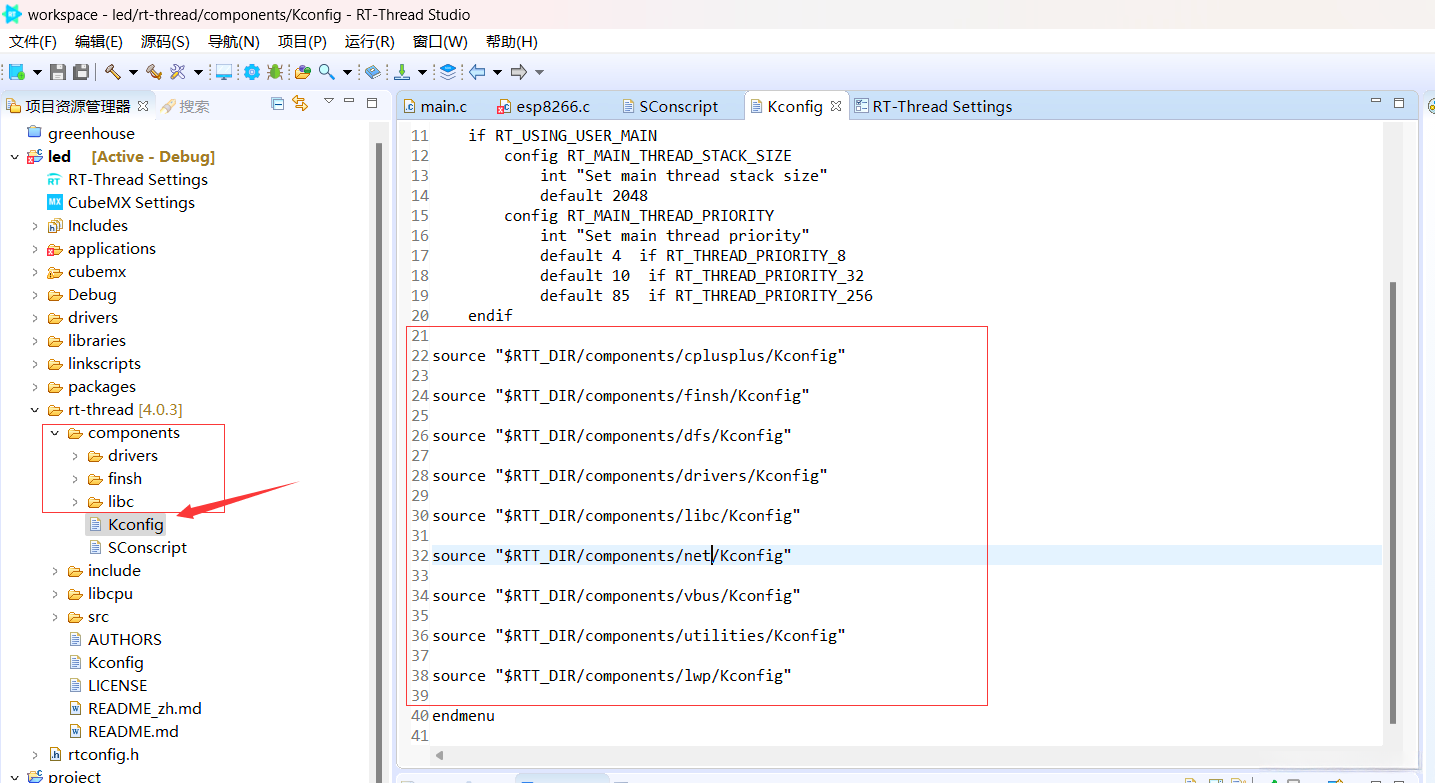The width and height of the screenshot is (1435, 783).
Task: Select the greenhouse project
Action: coord(81,134)
